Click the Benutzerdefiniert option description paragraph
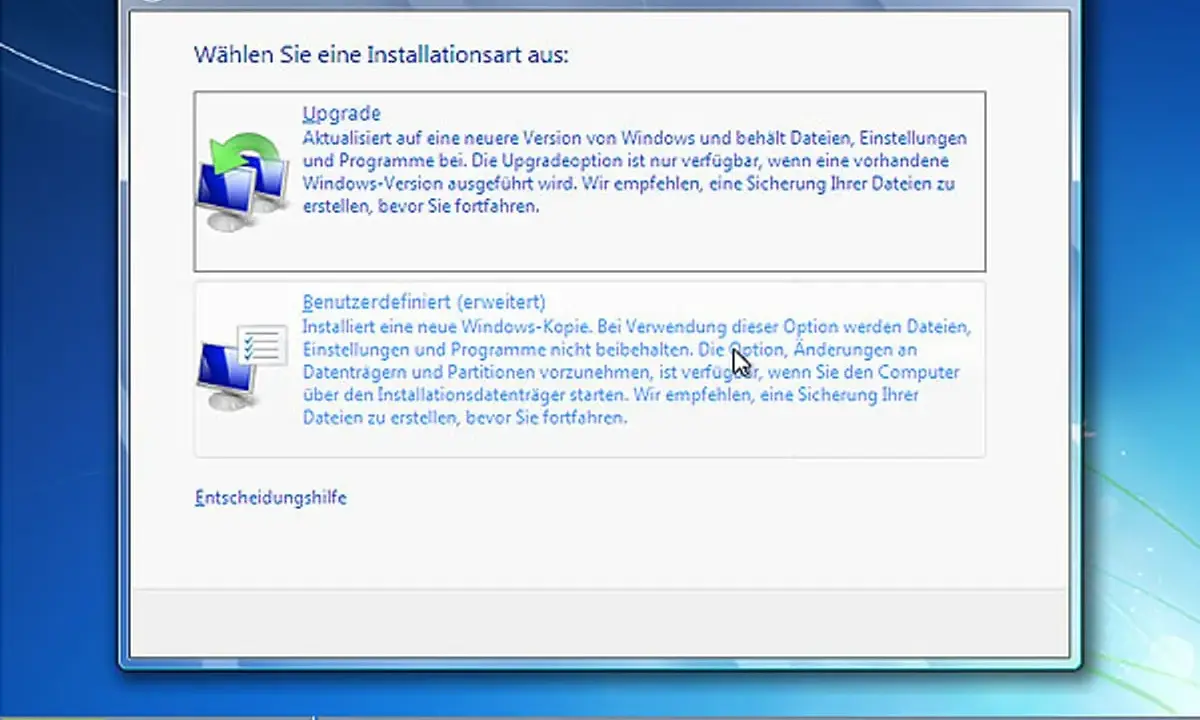This screenshot has height=720, width=1200. [x=636, y=372]
